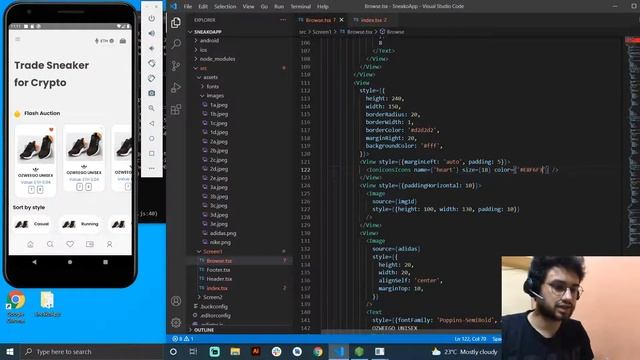640x360 pixels.
Task: Select nike.png file
Action: (x=220, y=242)
